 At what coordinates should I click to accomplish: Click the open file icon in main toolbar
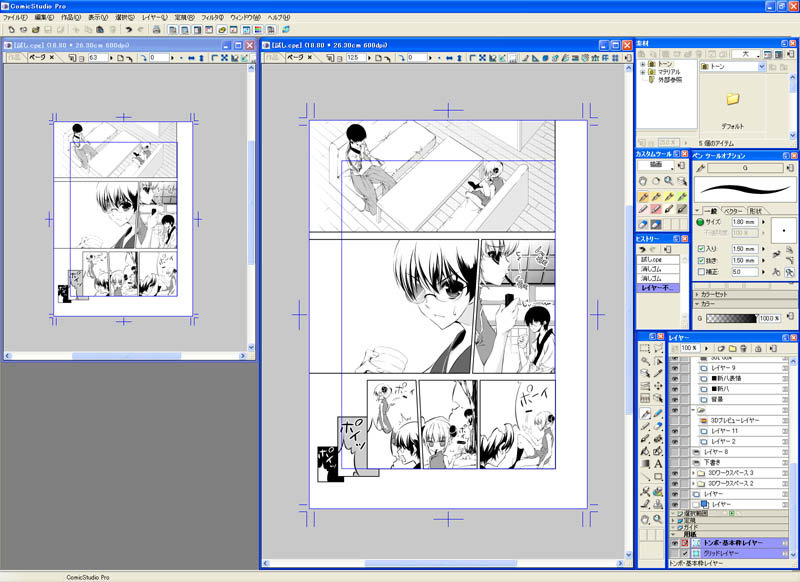tap(36, 30)
